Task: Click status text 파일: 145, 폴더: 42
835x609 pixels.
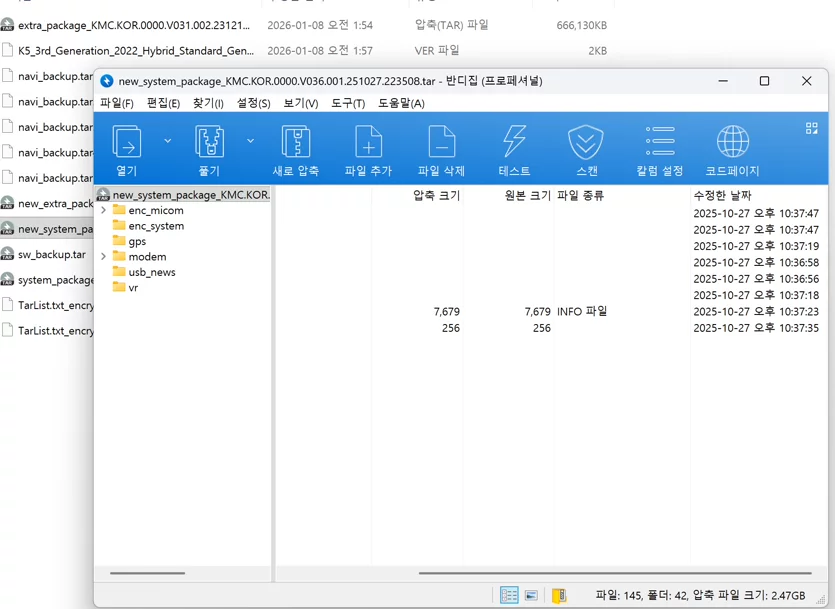Action: coord(641,595)
